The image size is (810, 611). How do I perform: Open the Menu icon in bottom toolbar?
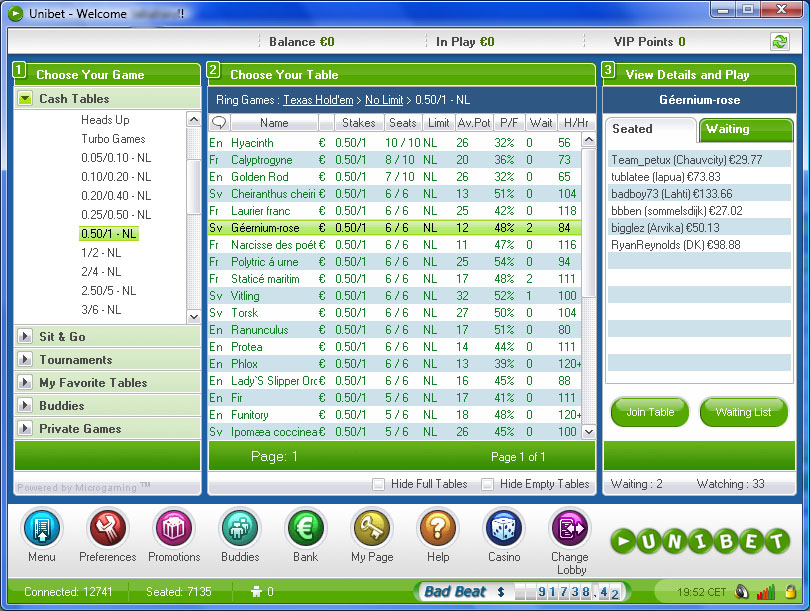(42, 528)
